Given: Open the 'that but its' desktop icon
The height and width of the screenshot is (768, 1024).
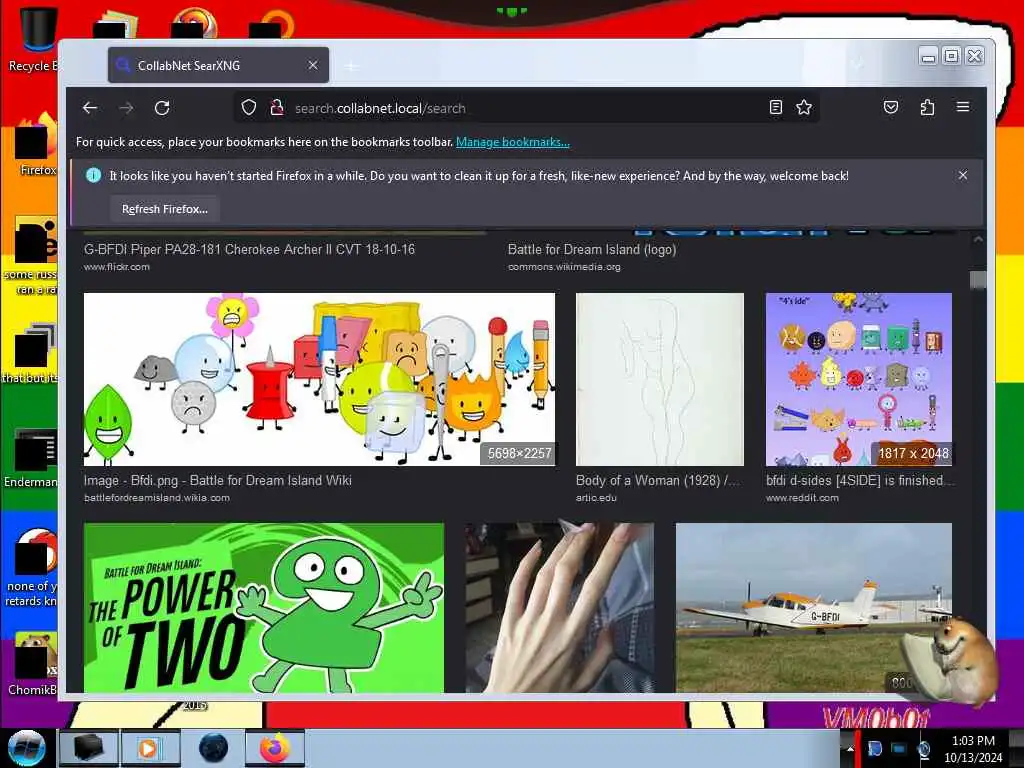Looking at the screenshot, I should (31, 353).
